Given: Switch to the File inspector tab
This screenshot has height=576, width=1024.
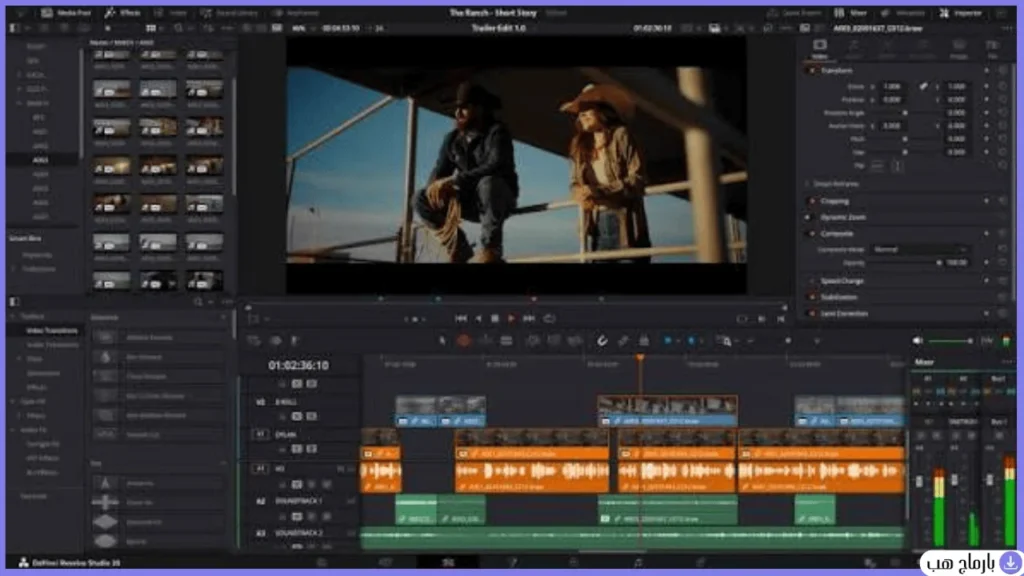Looking at the screenshot, I should pos(992,48).
